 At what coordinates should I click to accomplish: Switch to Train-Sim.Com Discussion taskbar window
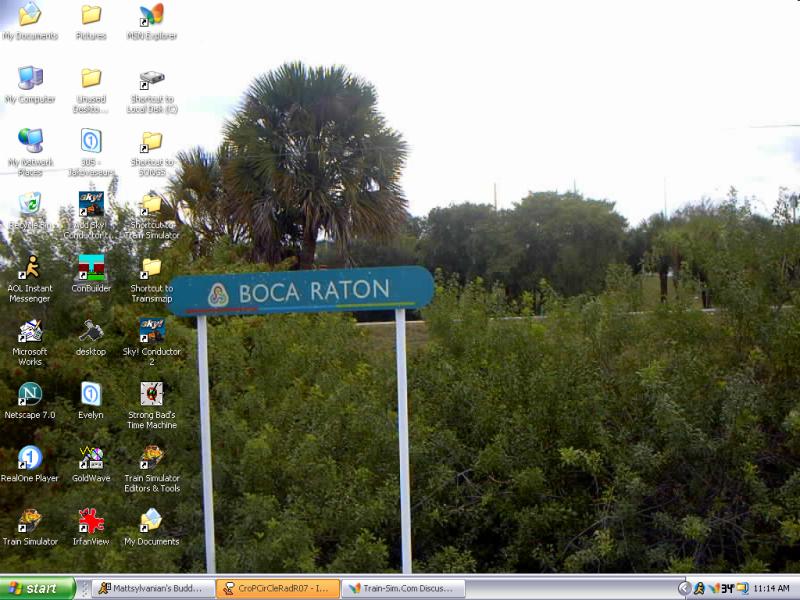pyautogui.click(x=403, y=588)
